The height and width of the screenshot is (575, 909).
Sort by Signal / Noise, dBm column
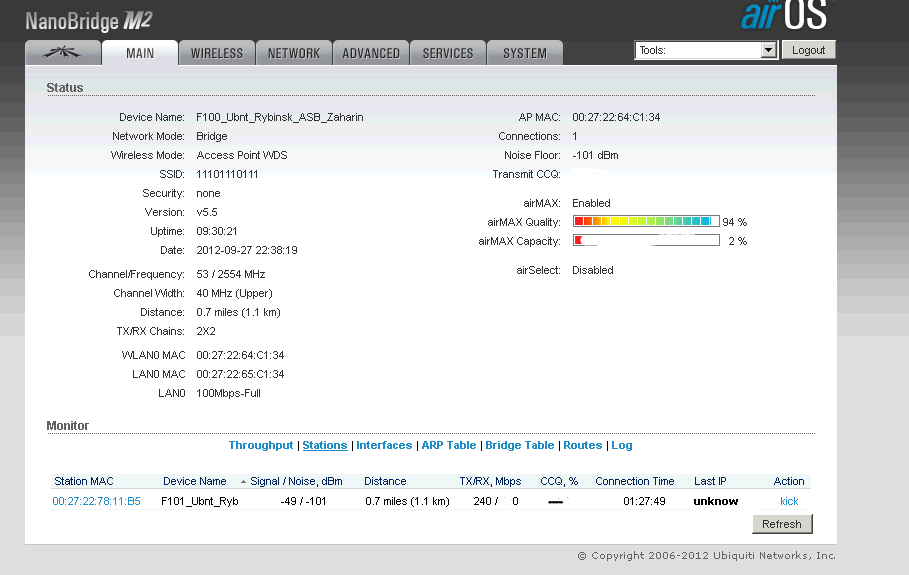point(296,481)
